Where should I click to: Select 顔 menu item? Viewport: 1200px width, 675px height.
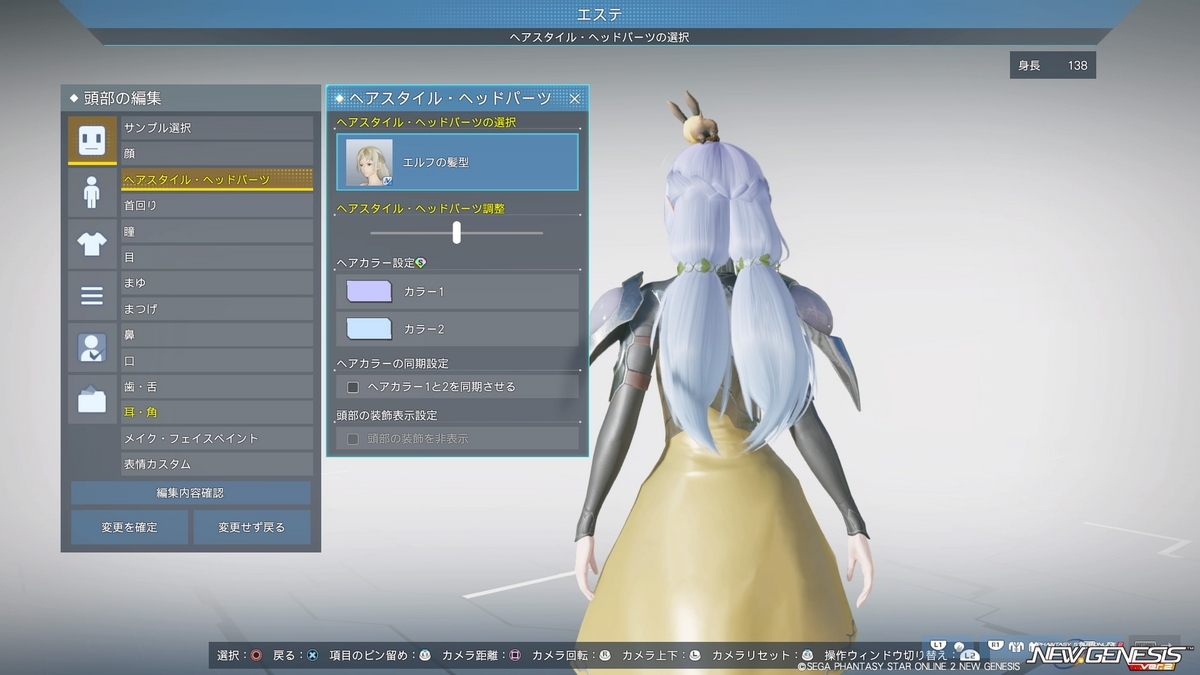[217, 154]
